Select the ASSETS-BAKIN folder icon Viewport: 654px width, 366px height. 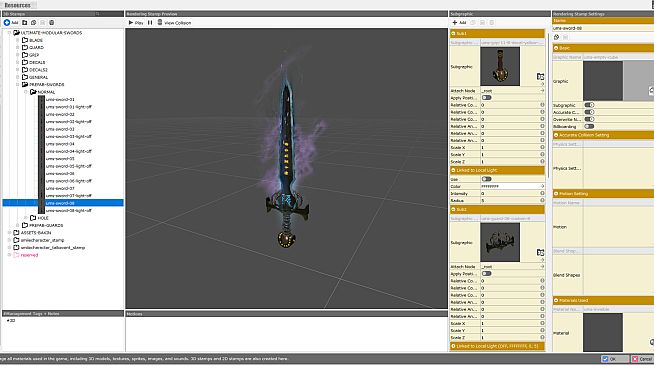click(x=16, y=233)
